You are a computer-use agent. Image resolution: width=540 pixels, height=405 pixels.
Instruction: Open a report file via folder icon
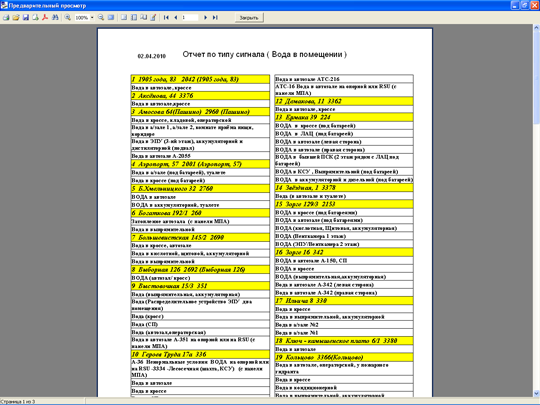point(15,17)
